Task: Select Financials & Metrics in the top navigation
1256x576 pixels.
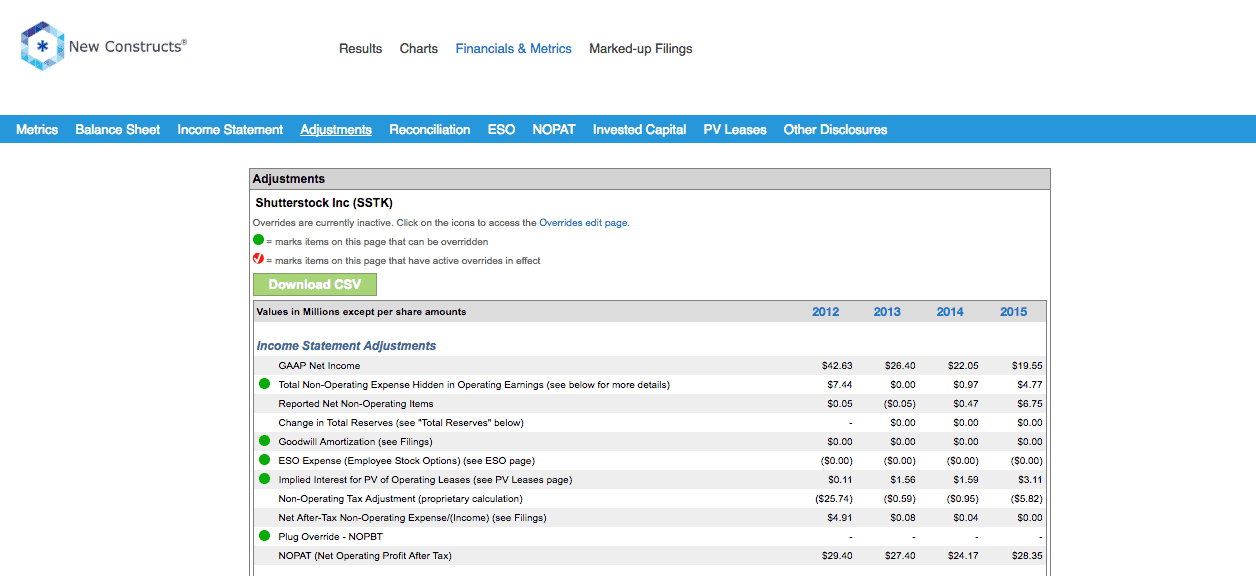Action: (514, 48)
